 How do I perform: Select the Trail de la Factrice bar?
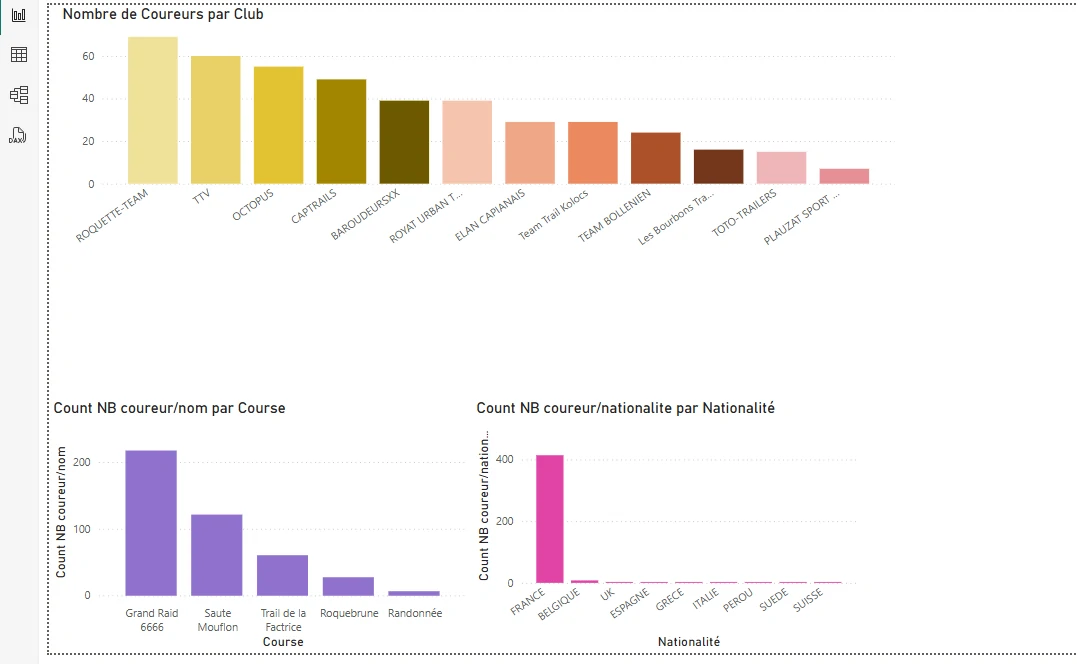click(x=283, y=575)
